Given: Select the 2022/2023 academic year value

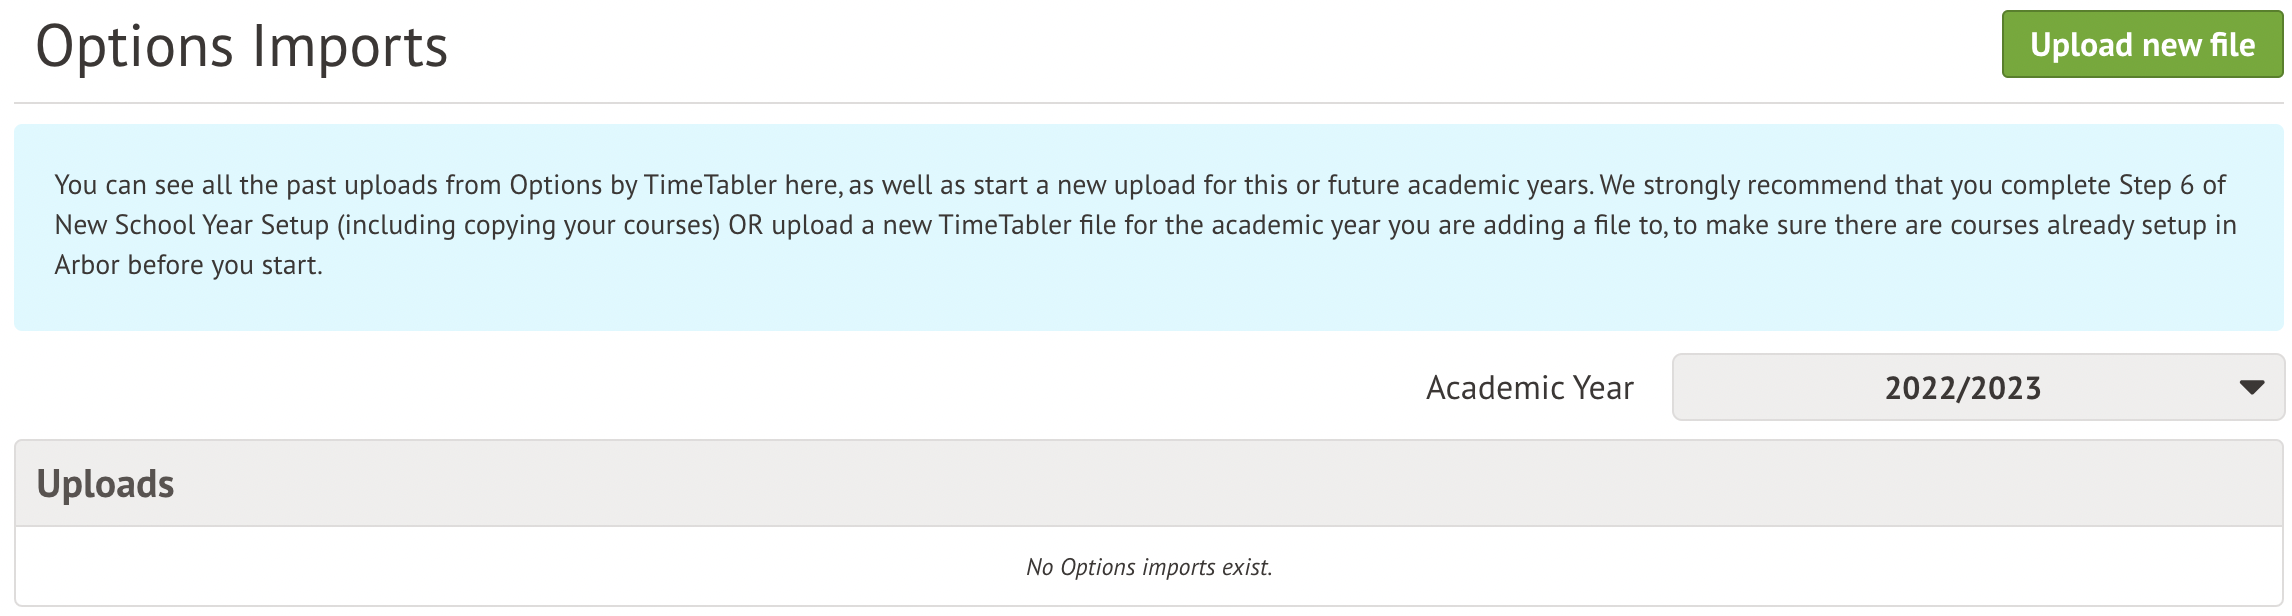Looking at the screenshot, I should (x=1962, y=388).
